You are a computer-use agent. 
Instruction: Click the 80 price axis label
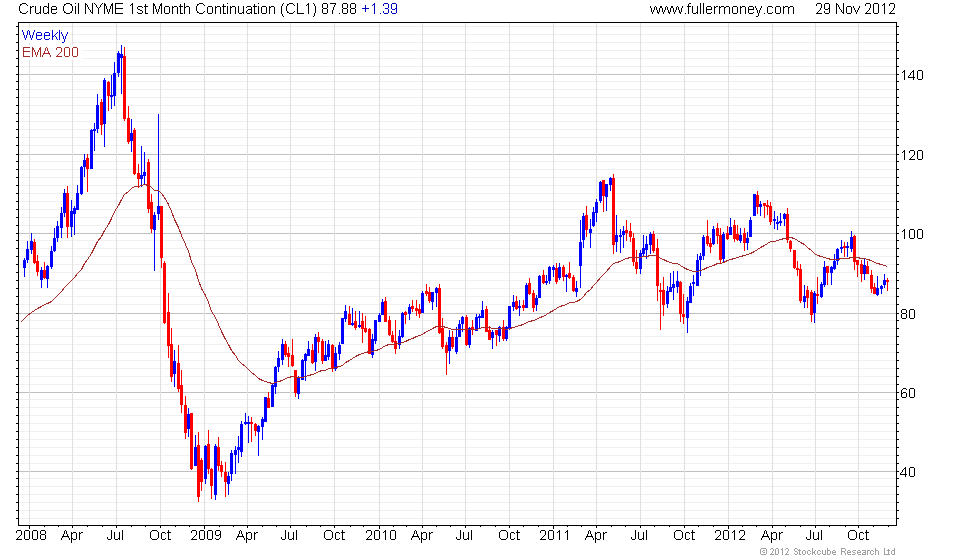click(908, 314)
